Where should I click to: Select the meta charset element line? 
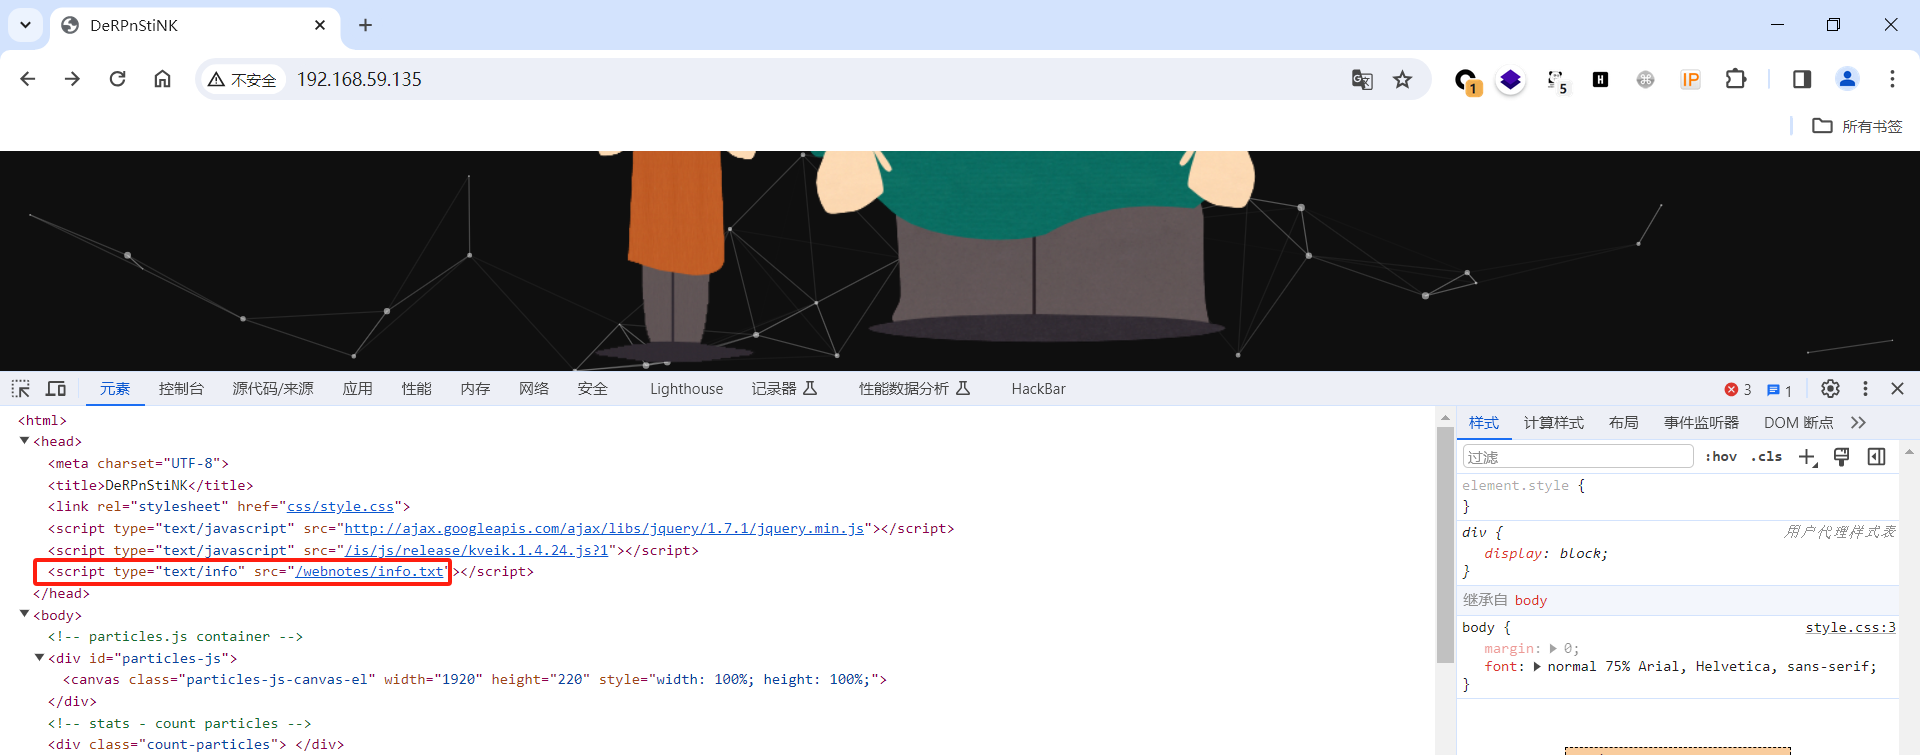[x=138, y=464]
